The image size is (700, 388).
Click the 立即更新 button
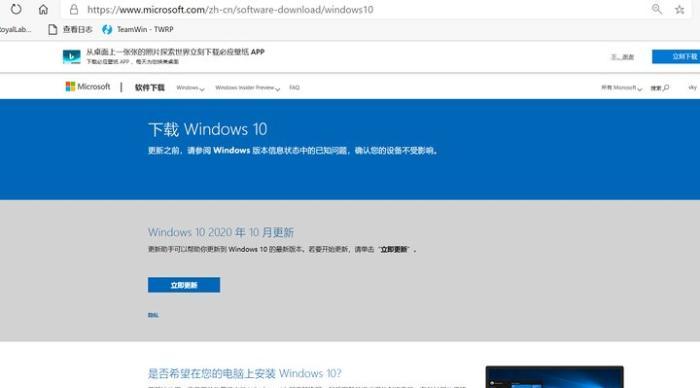pos(184,285)
